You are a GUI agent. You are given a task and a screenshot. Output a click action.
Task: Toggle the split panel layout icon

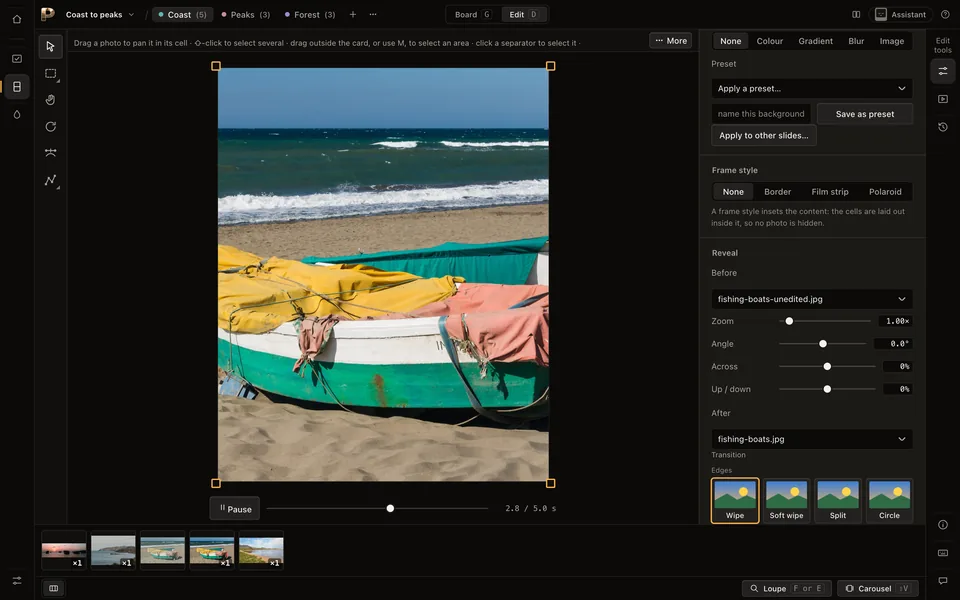coord(856,15)
